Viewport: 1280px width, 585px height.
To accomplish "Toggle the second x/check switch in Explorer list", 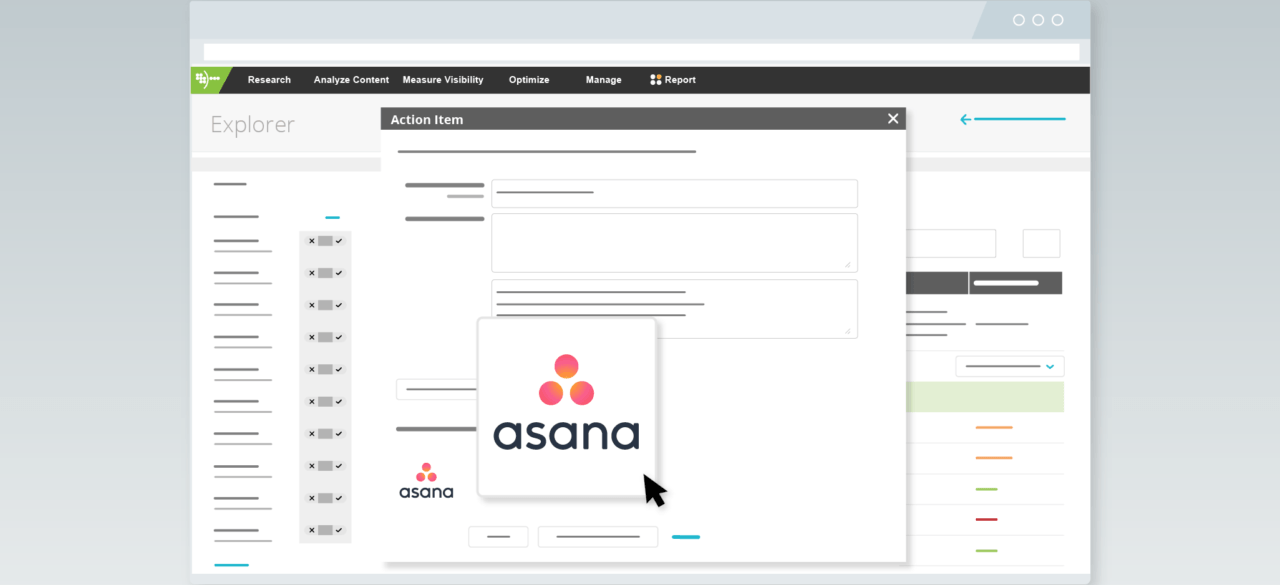I will [x=325, y=273].
